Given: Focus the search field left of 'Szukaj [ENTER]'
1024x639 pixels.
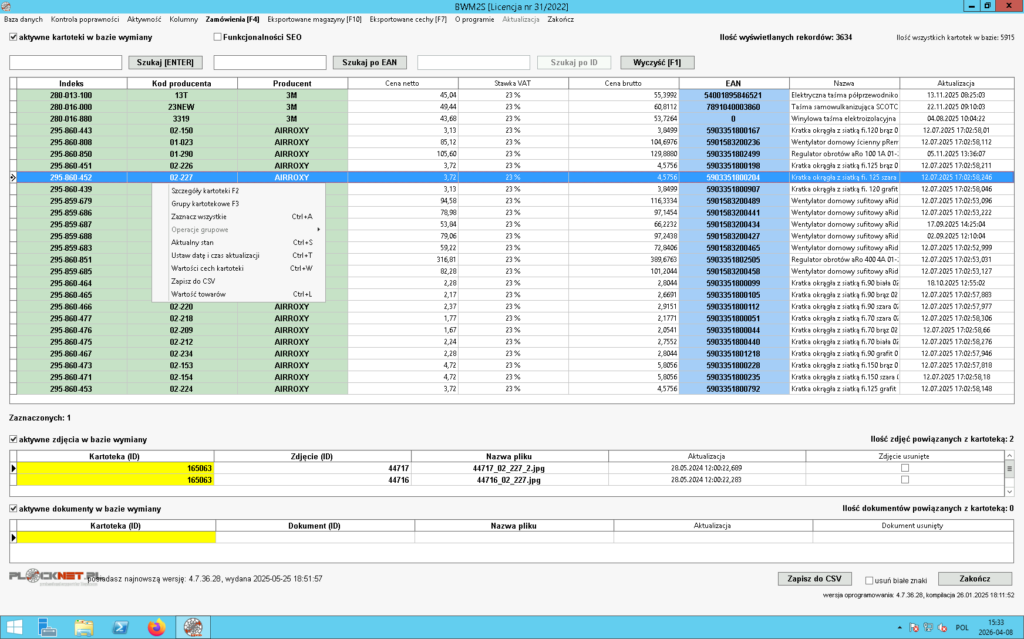Looking at the screenshot, I should pyautogui.click(x=67, y=62).
